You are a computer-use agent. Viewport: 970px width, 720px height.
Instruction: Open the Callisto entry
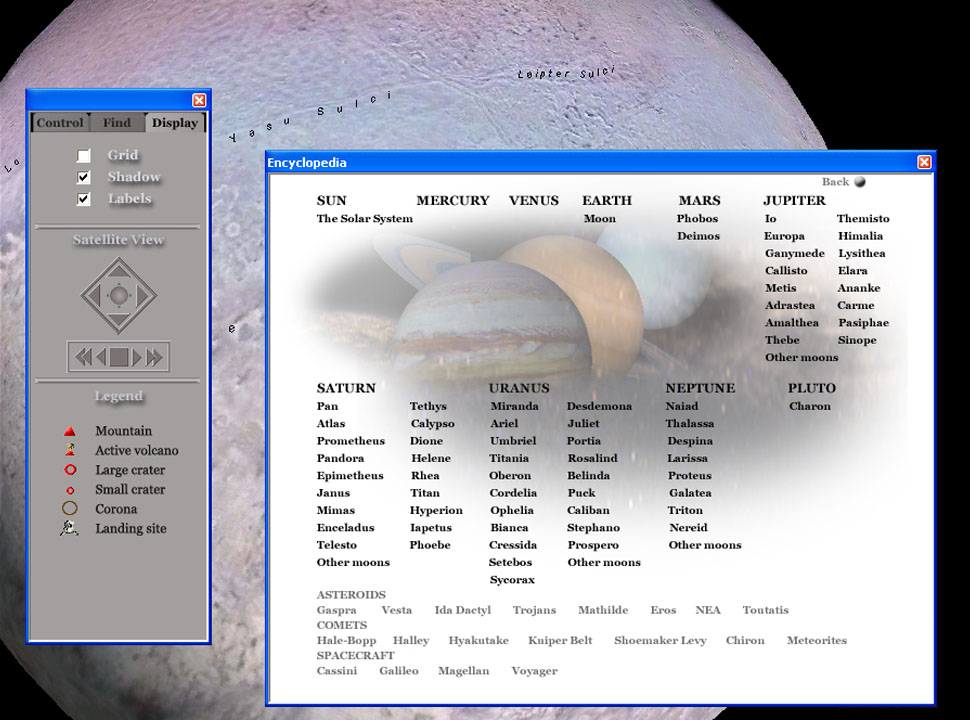[x=786, y=270]
